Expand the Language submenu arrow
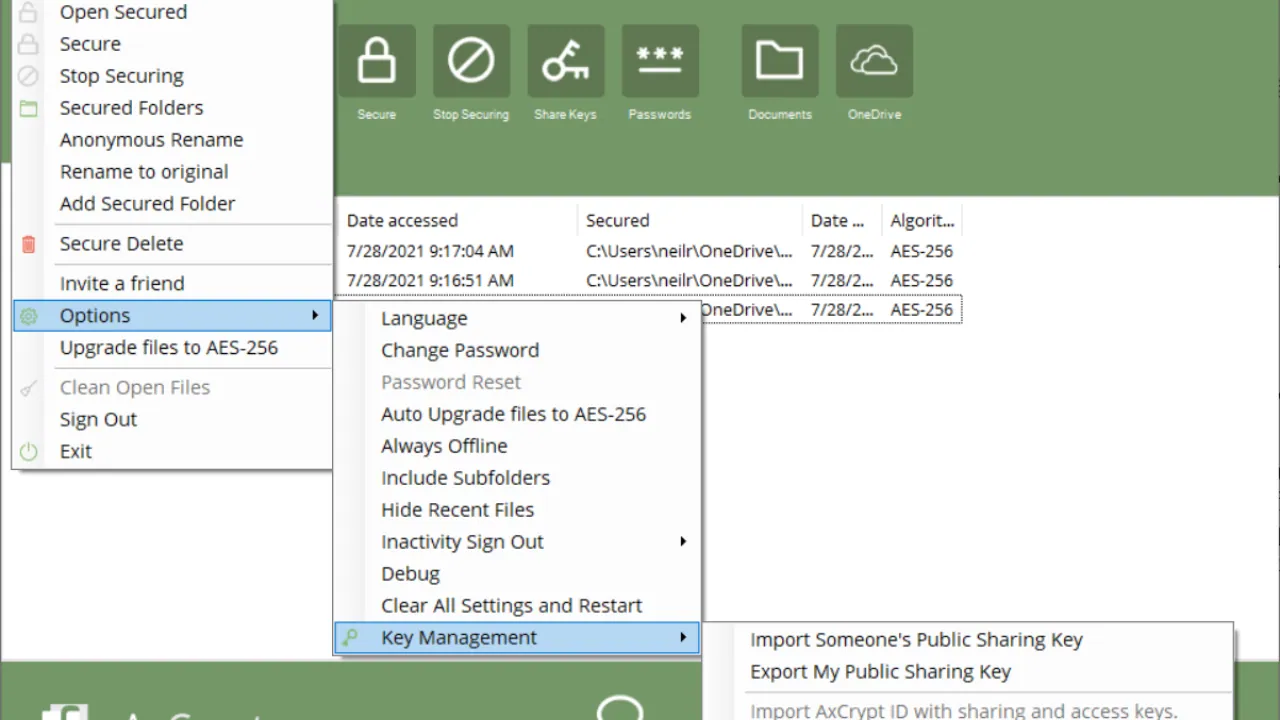The width and height of the screenshot is (1280, 720). 683,318
